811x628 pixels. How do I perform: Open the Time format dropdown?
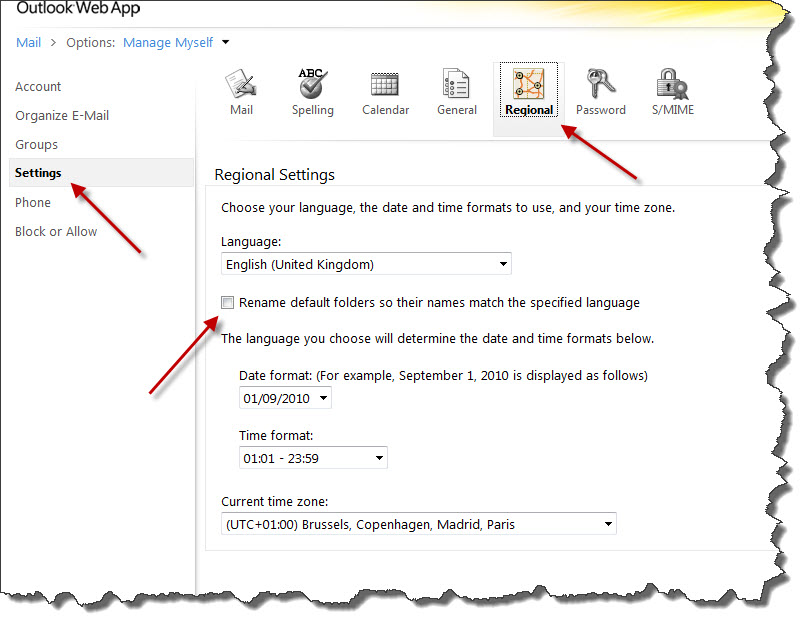click(x=313, y=458)
